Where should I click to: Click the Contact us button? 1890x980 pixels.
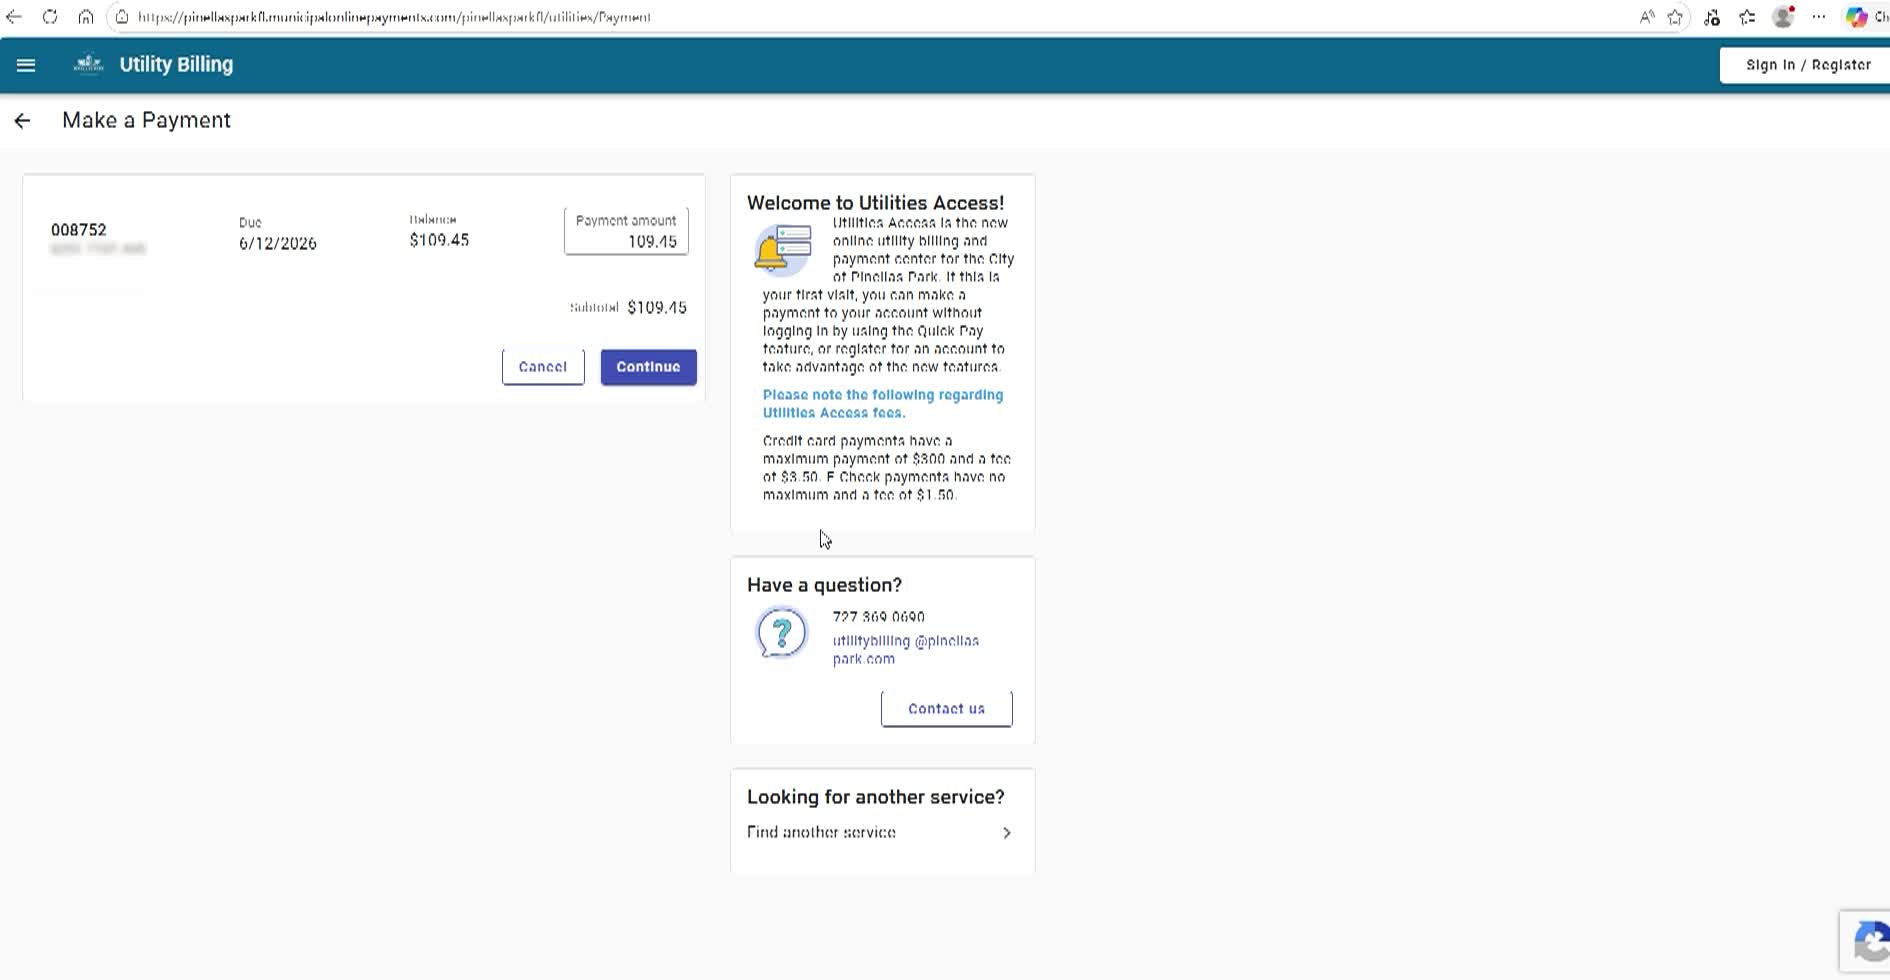click(x=946, y=709)
